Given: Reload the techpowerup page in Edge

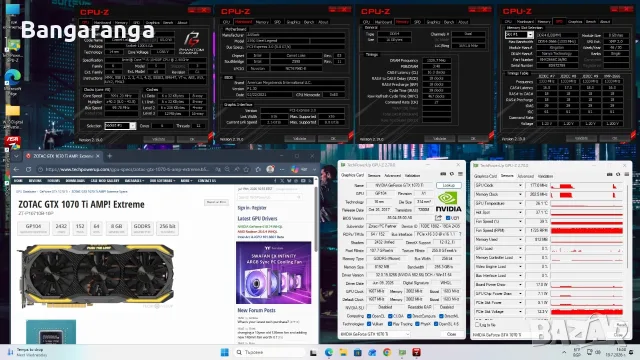Looking at the screenshot, I should (29, 169).
